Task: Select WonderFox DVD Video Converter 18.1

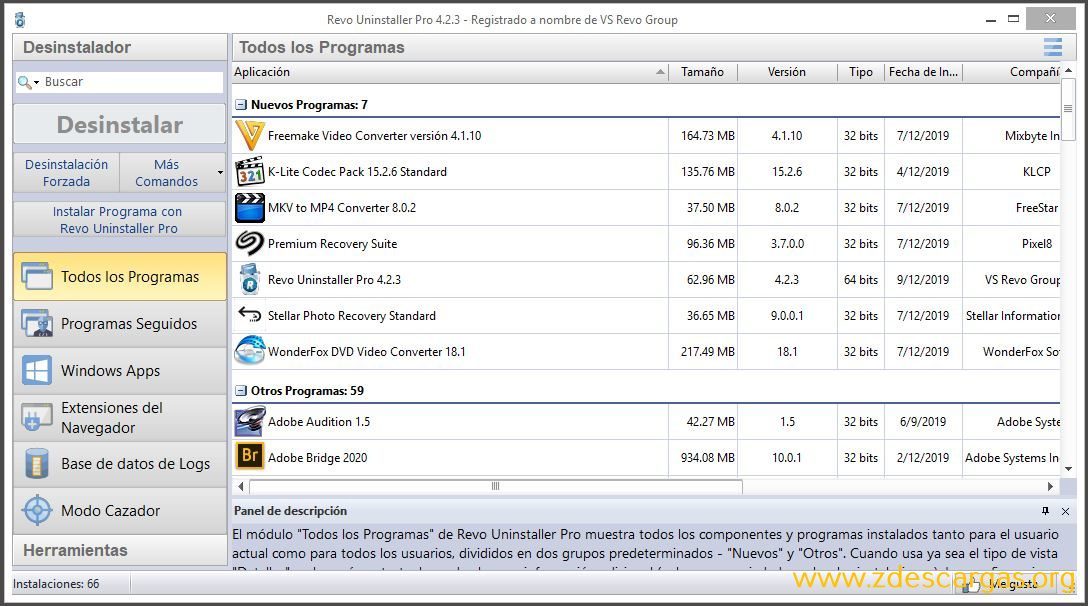Action: [647, 351]
